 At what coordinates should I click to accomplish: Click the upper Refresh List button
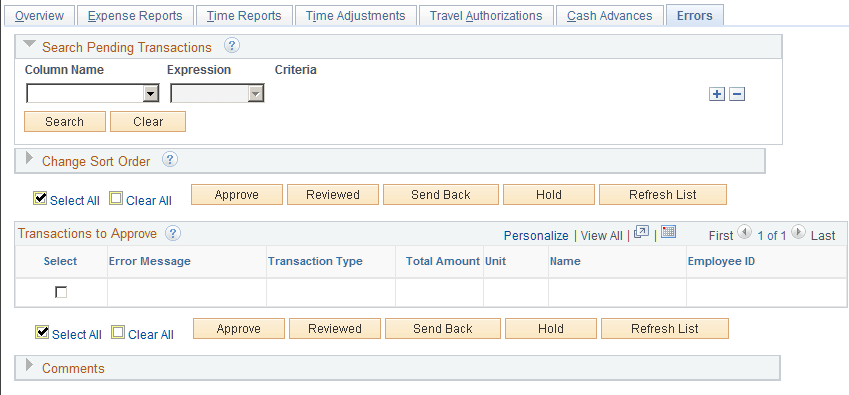coord(663,195)
